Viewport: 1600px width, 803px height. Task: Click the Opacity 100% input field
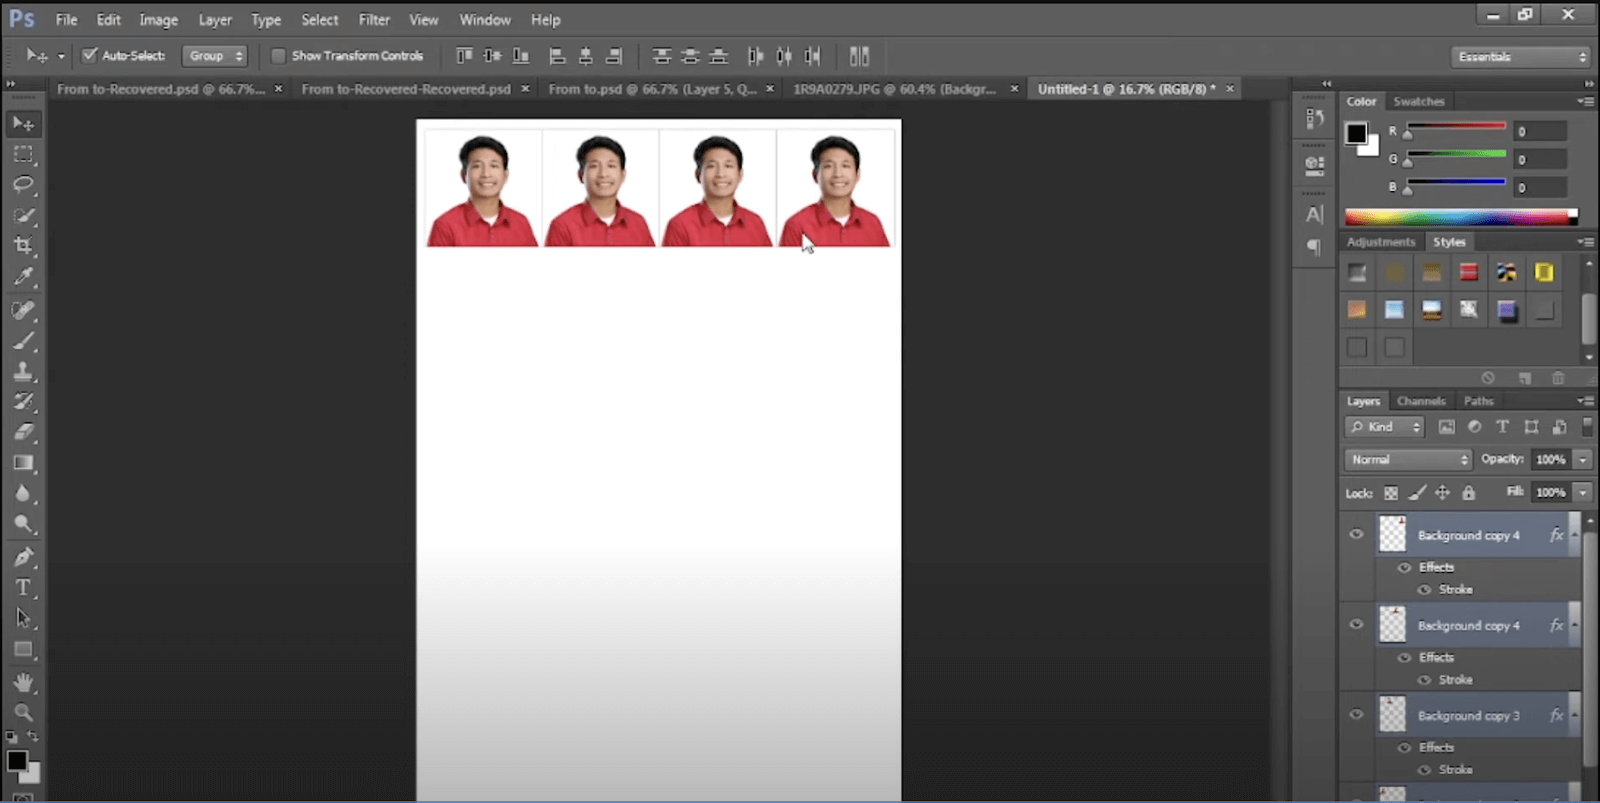1550,459
